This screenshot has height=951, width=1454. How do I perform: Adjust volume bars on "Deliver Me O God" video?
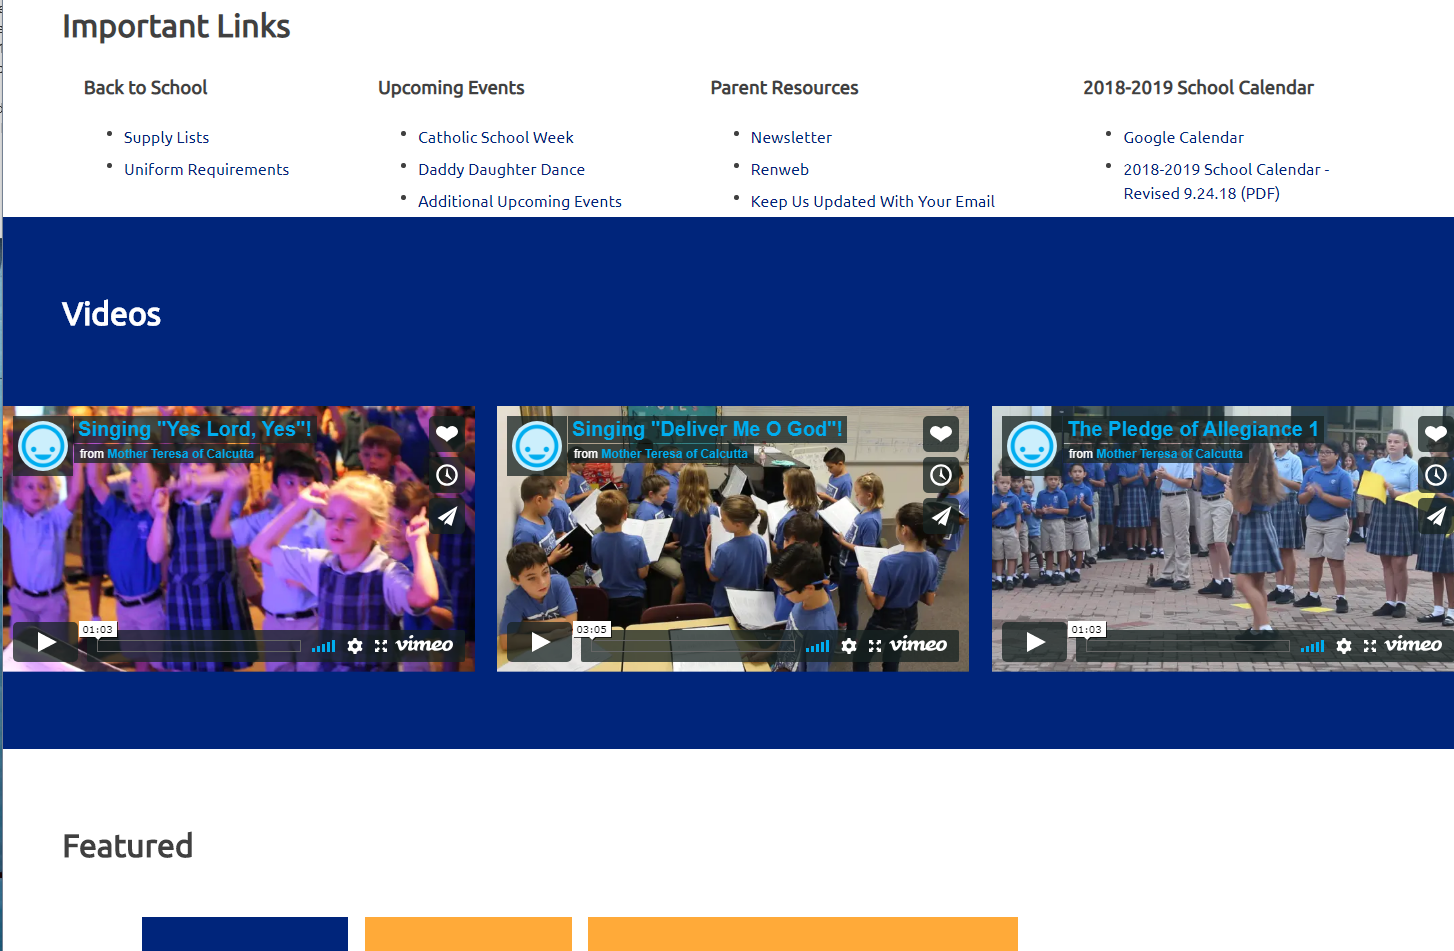pyautogui.click(x=817, y=647)
